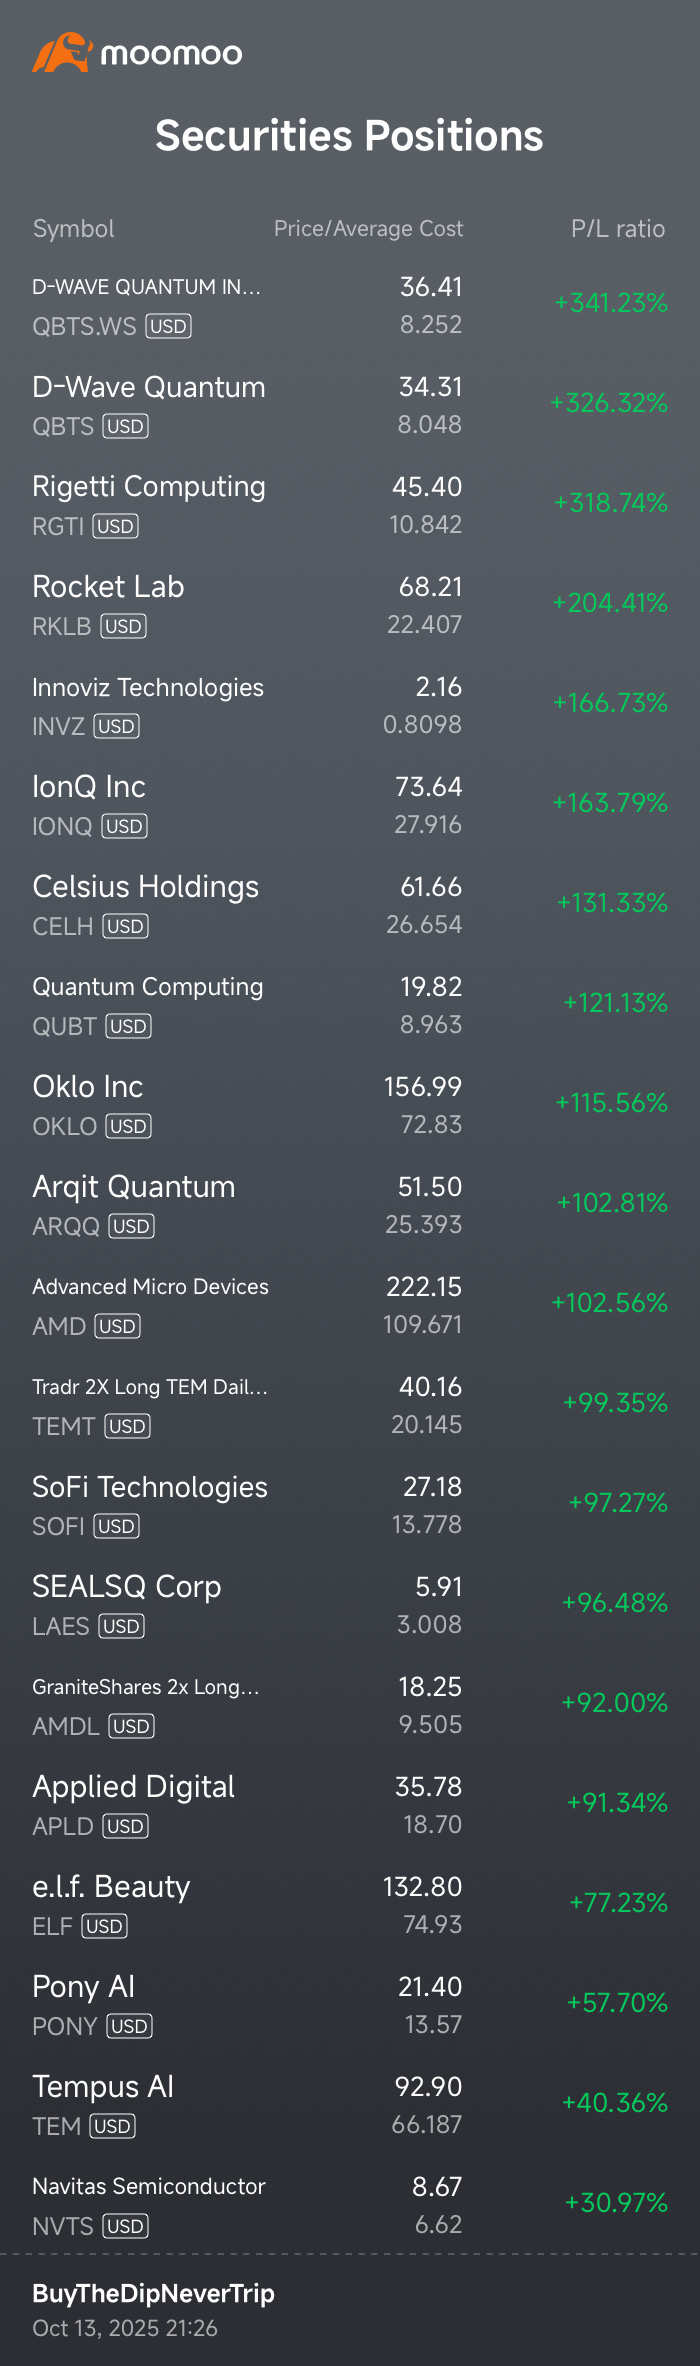Click the USD badge beside AMD ticker
700x2366 pixels.
click(x=117, y=1326)
